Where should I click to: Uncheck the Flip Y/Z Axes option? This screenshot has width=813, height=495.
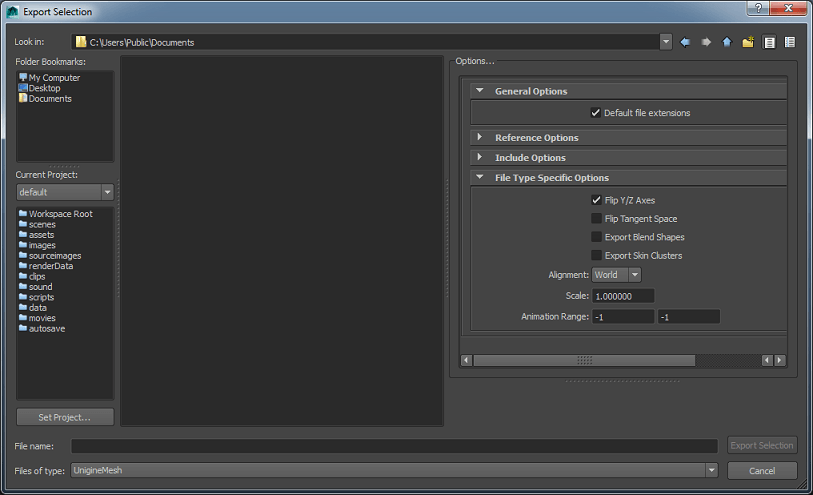point(596,200)
